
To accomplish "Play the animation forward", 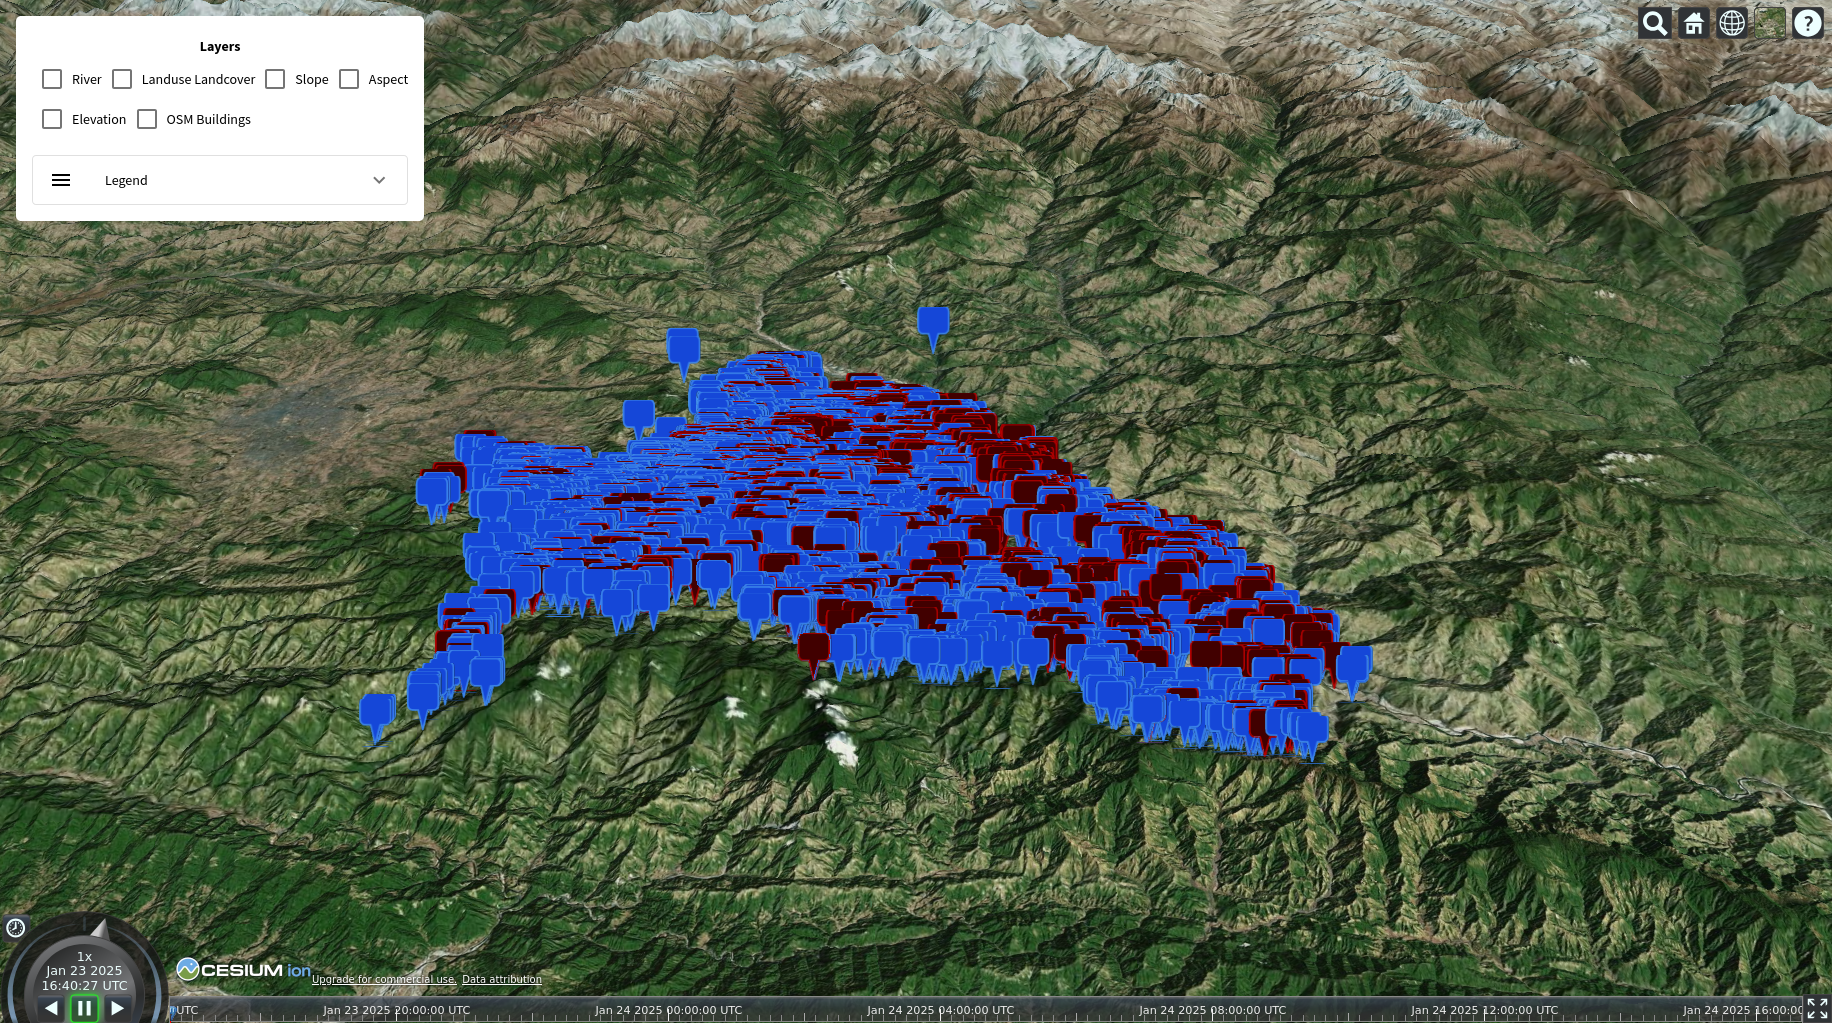I will pyautogui.click(x=118, y=1008).
